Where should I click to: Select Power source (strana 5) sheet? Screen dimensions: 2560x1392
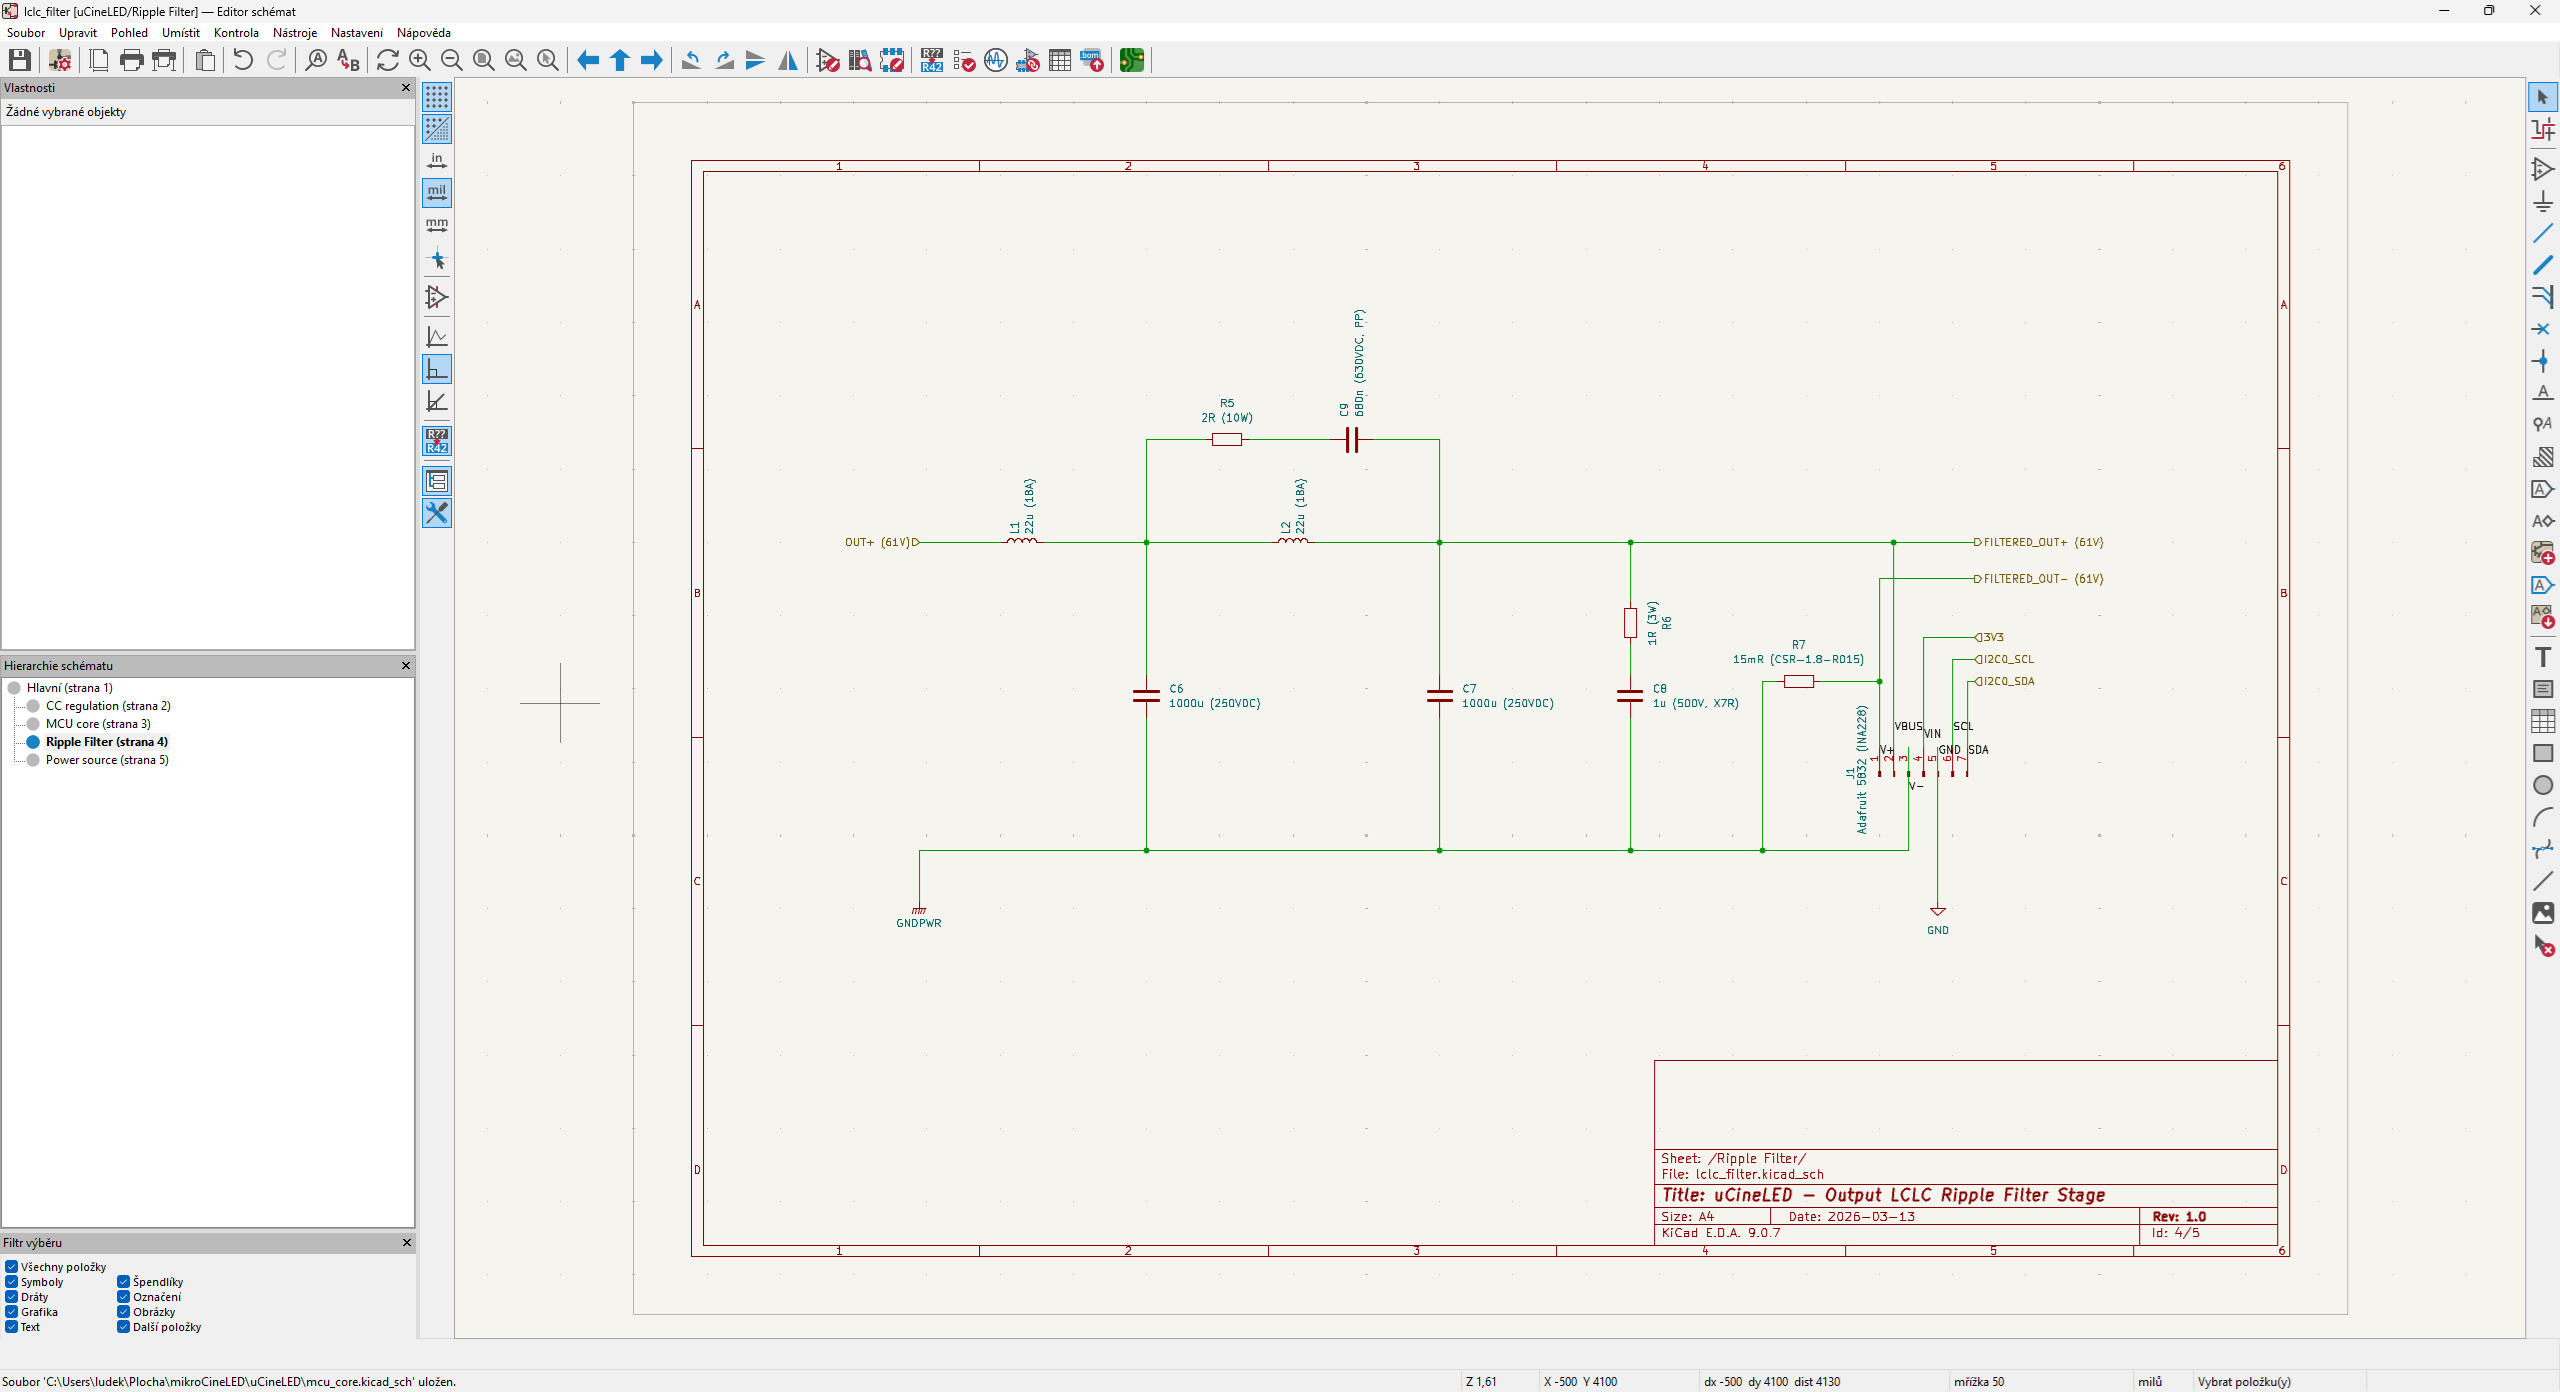click(x=107, y=760)
